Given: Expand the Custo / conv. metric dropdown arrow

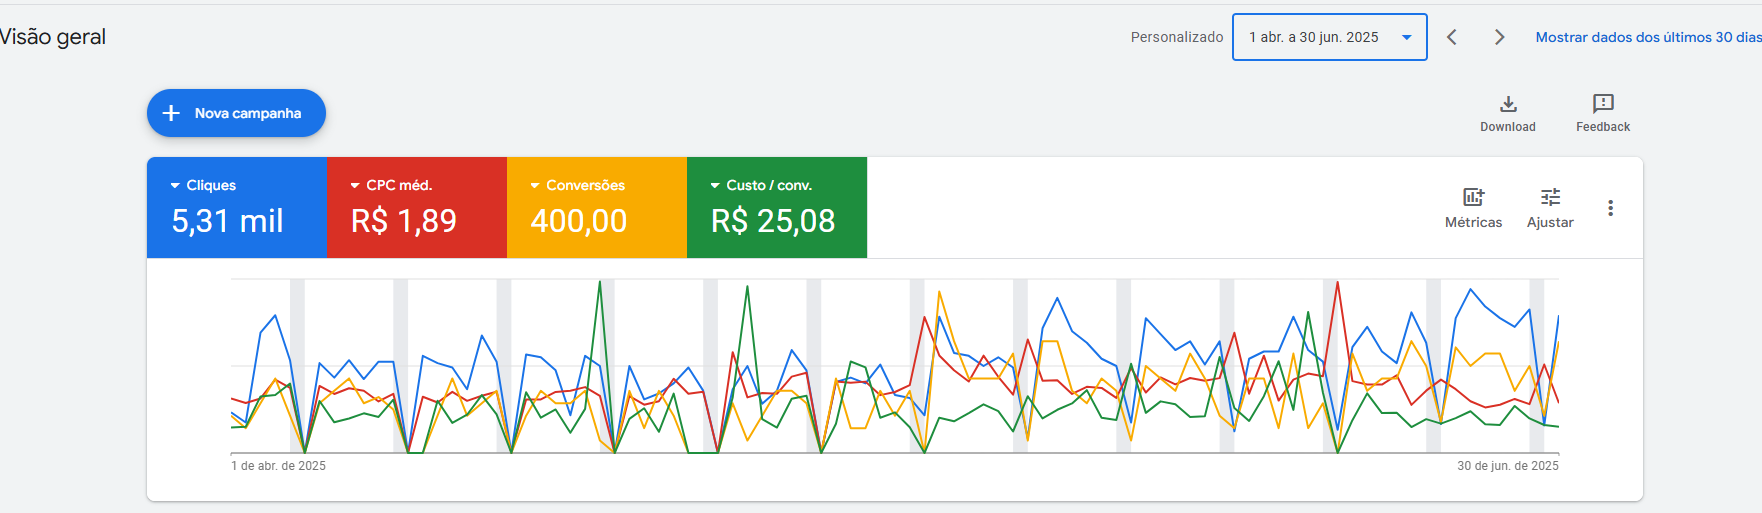Looking at the screenshot, I should coord(715,186).
